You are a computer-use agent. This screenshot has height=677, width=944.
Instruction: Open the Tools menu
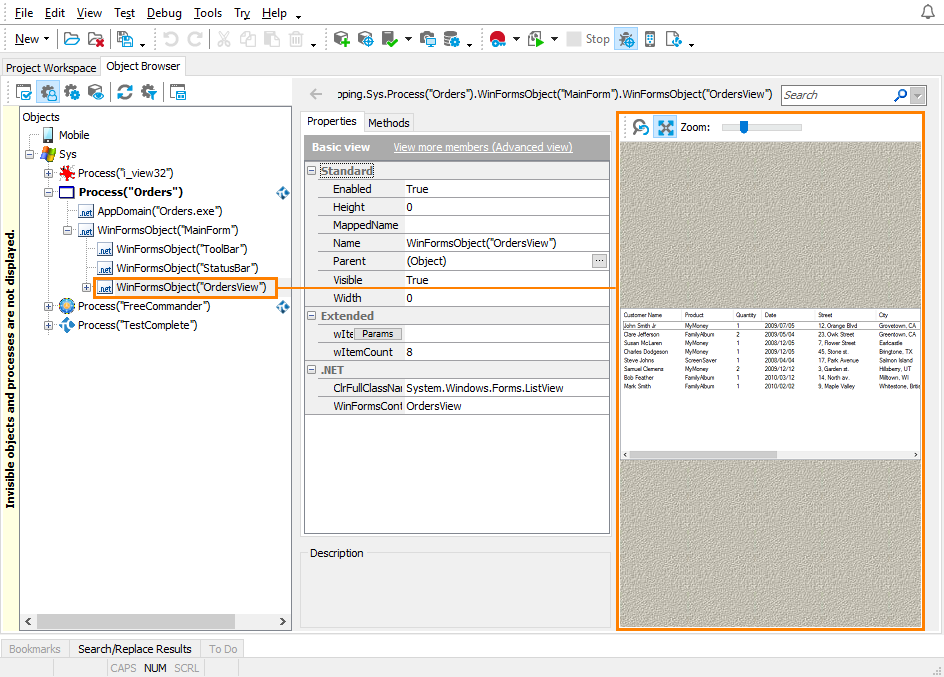point(208,13)
